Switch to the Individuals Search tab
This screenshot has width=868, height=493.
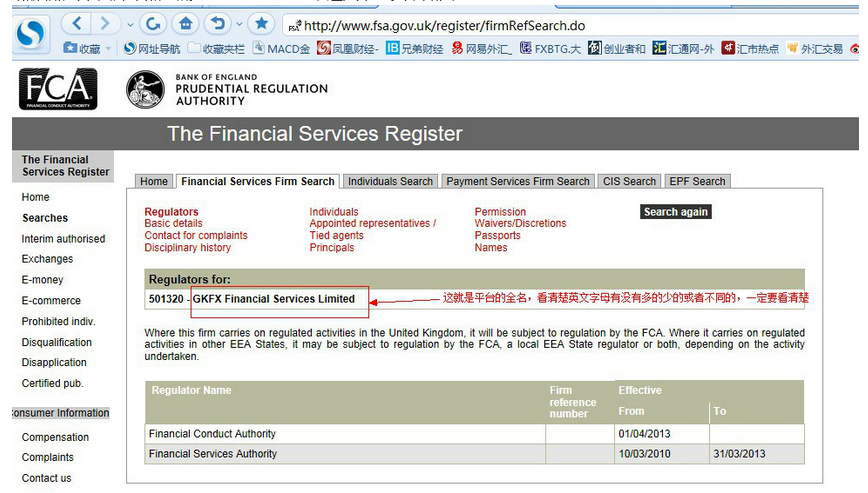click(x=390, y=181)
